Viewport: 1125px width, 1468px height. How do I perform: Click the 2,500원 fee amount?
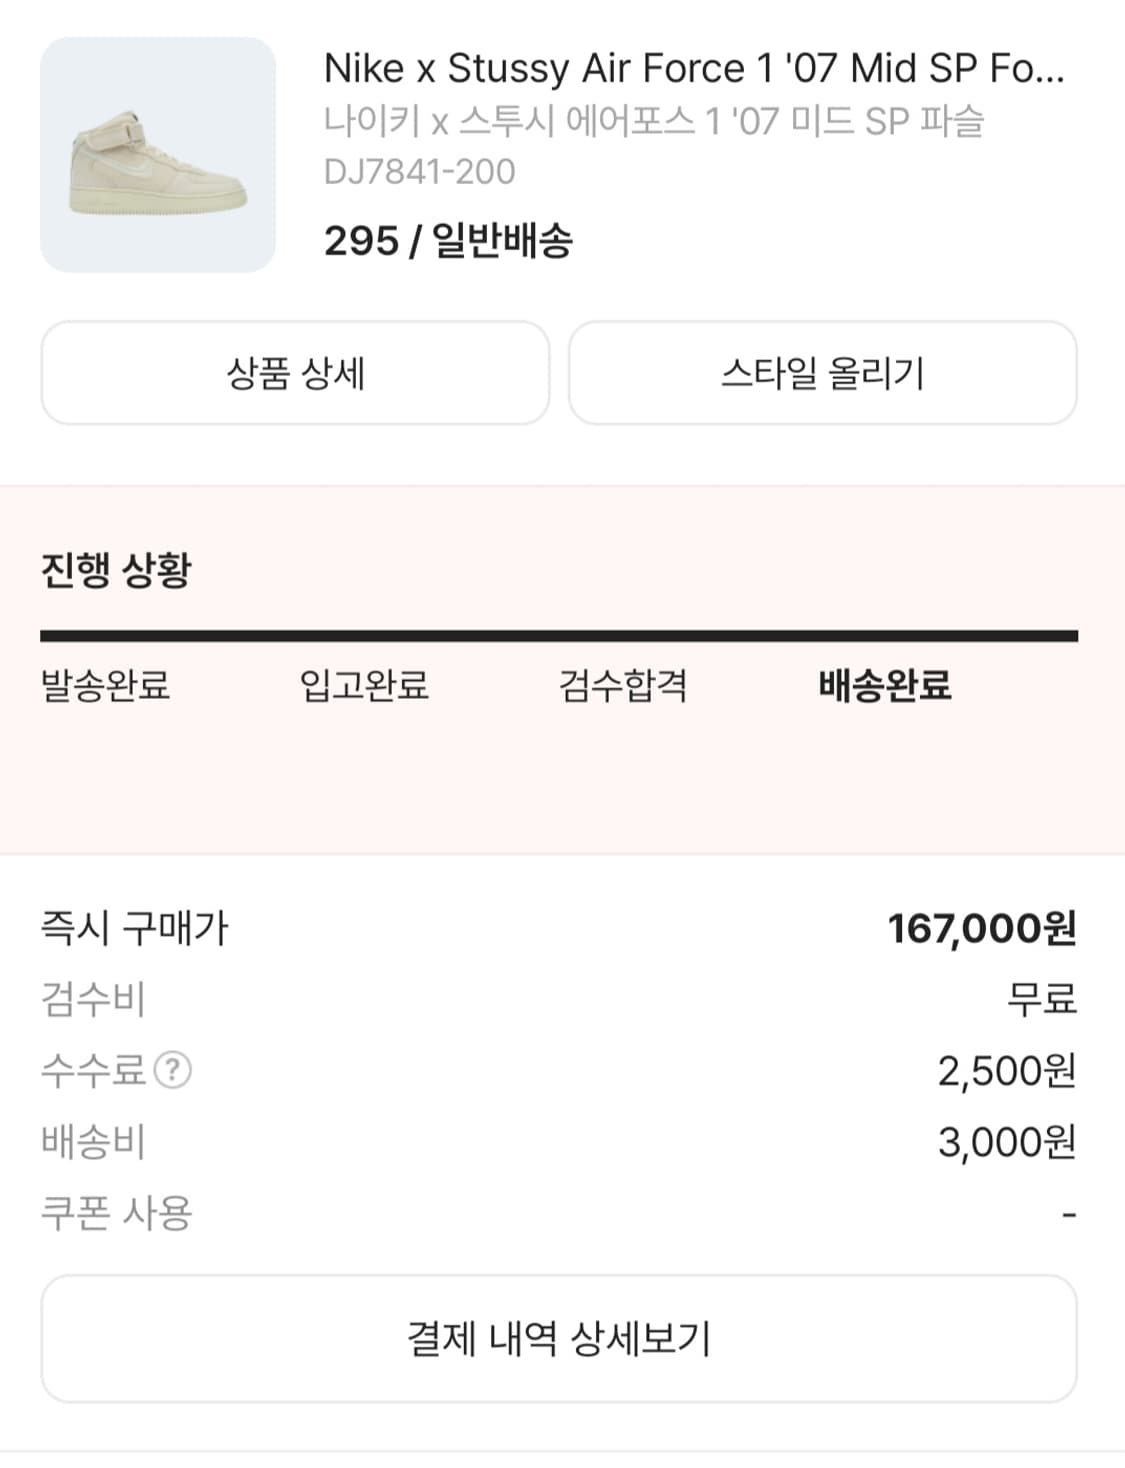click(1006, 1071)
